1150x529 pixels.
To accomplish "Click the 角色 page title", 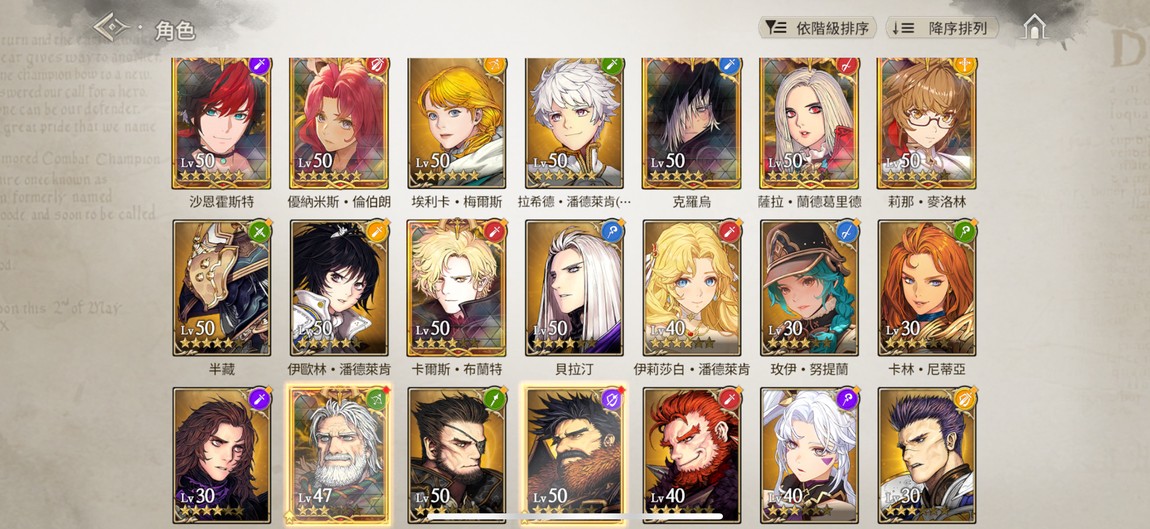I will click(x=175, y=31).
